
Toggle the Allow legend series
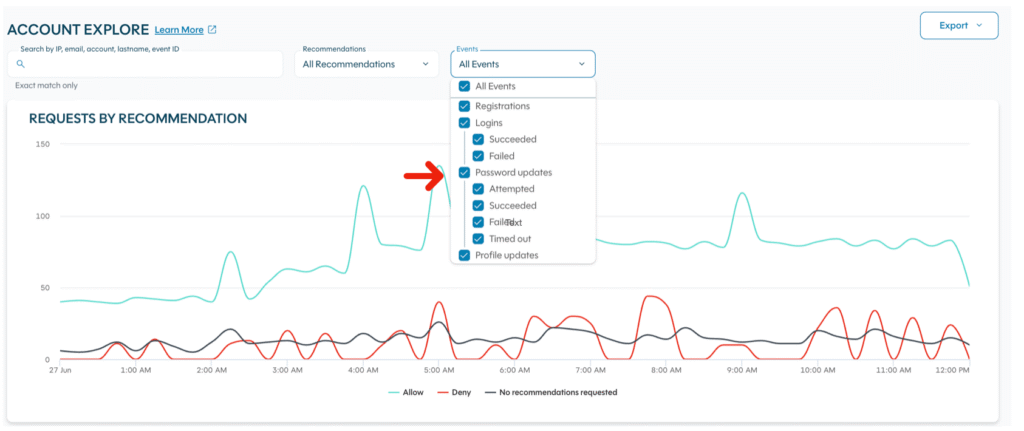point(406,392)
